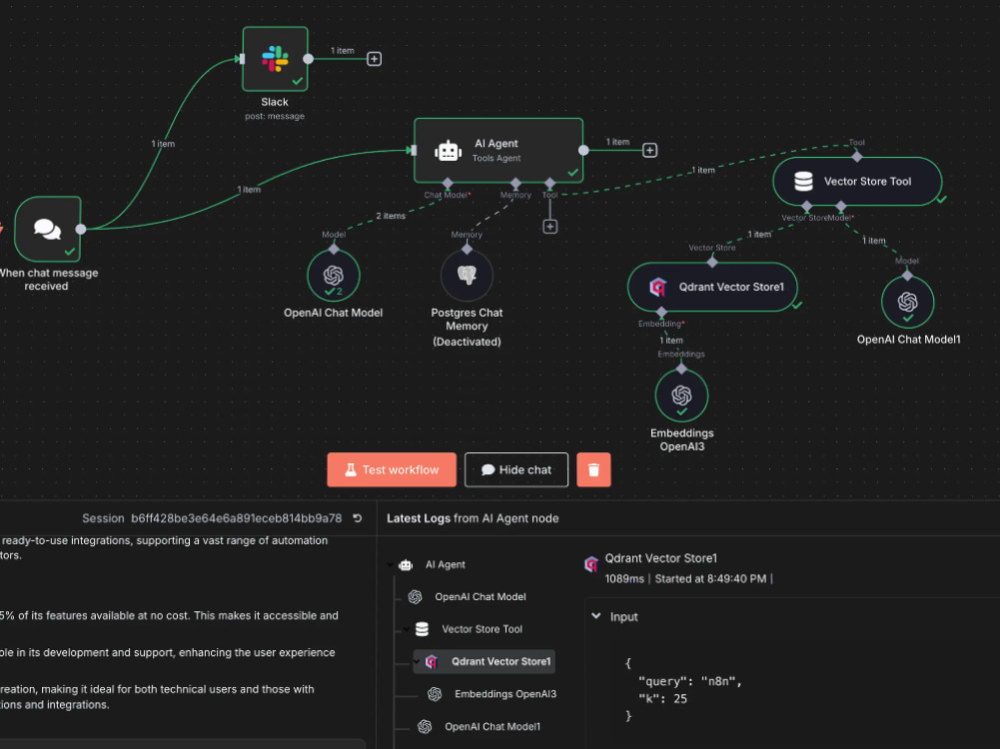Select the Postgres Chat Memory node

pyautogui.click(x=467, y=275)
